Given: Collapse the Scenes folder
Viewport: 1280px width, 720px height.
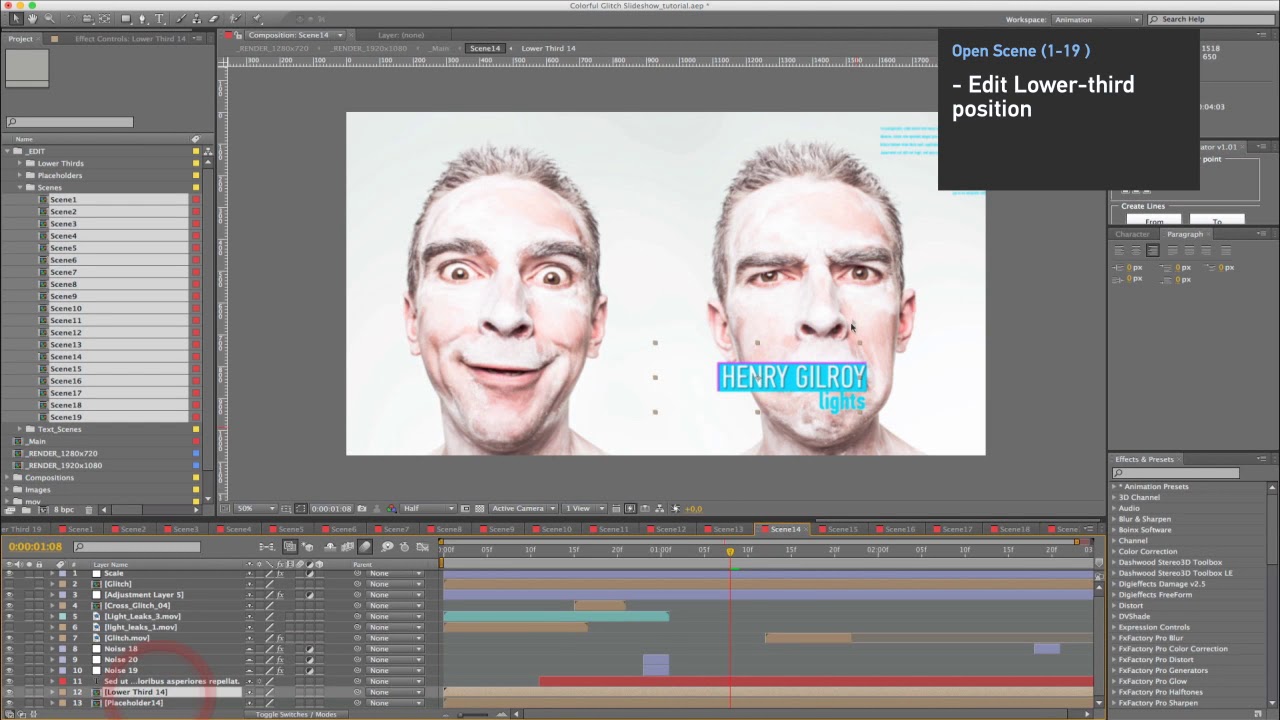Looking at the screenshot, I should point(19,187).
